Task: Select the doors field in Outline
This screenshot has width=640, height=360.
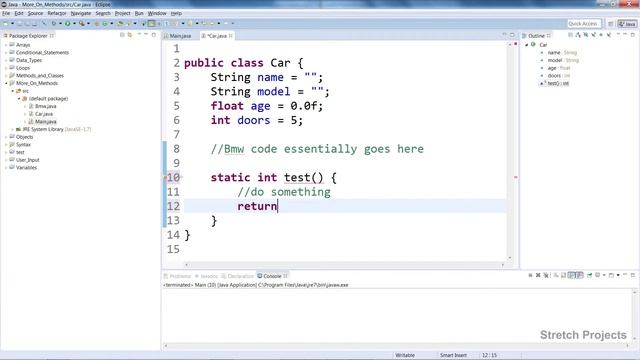Action: [x=558, y=76]
